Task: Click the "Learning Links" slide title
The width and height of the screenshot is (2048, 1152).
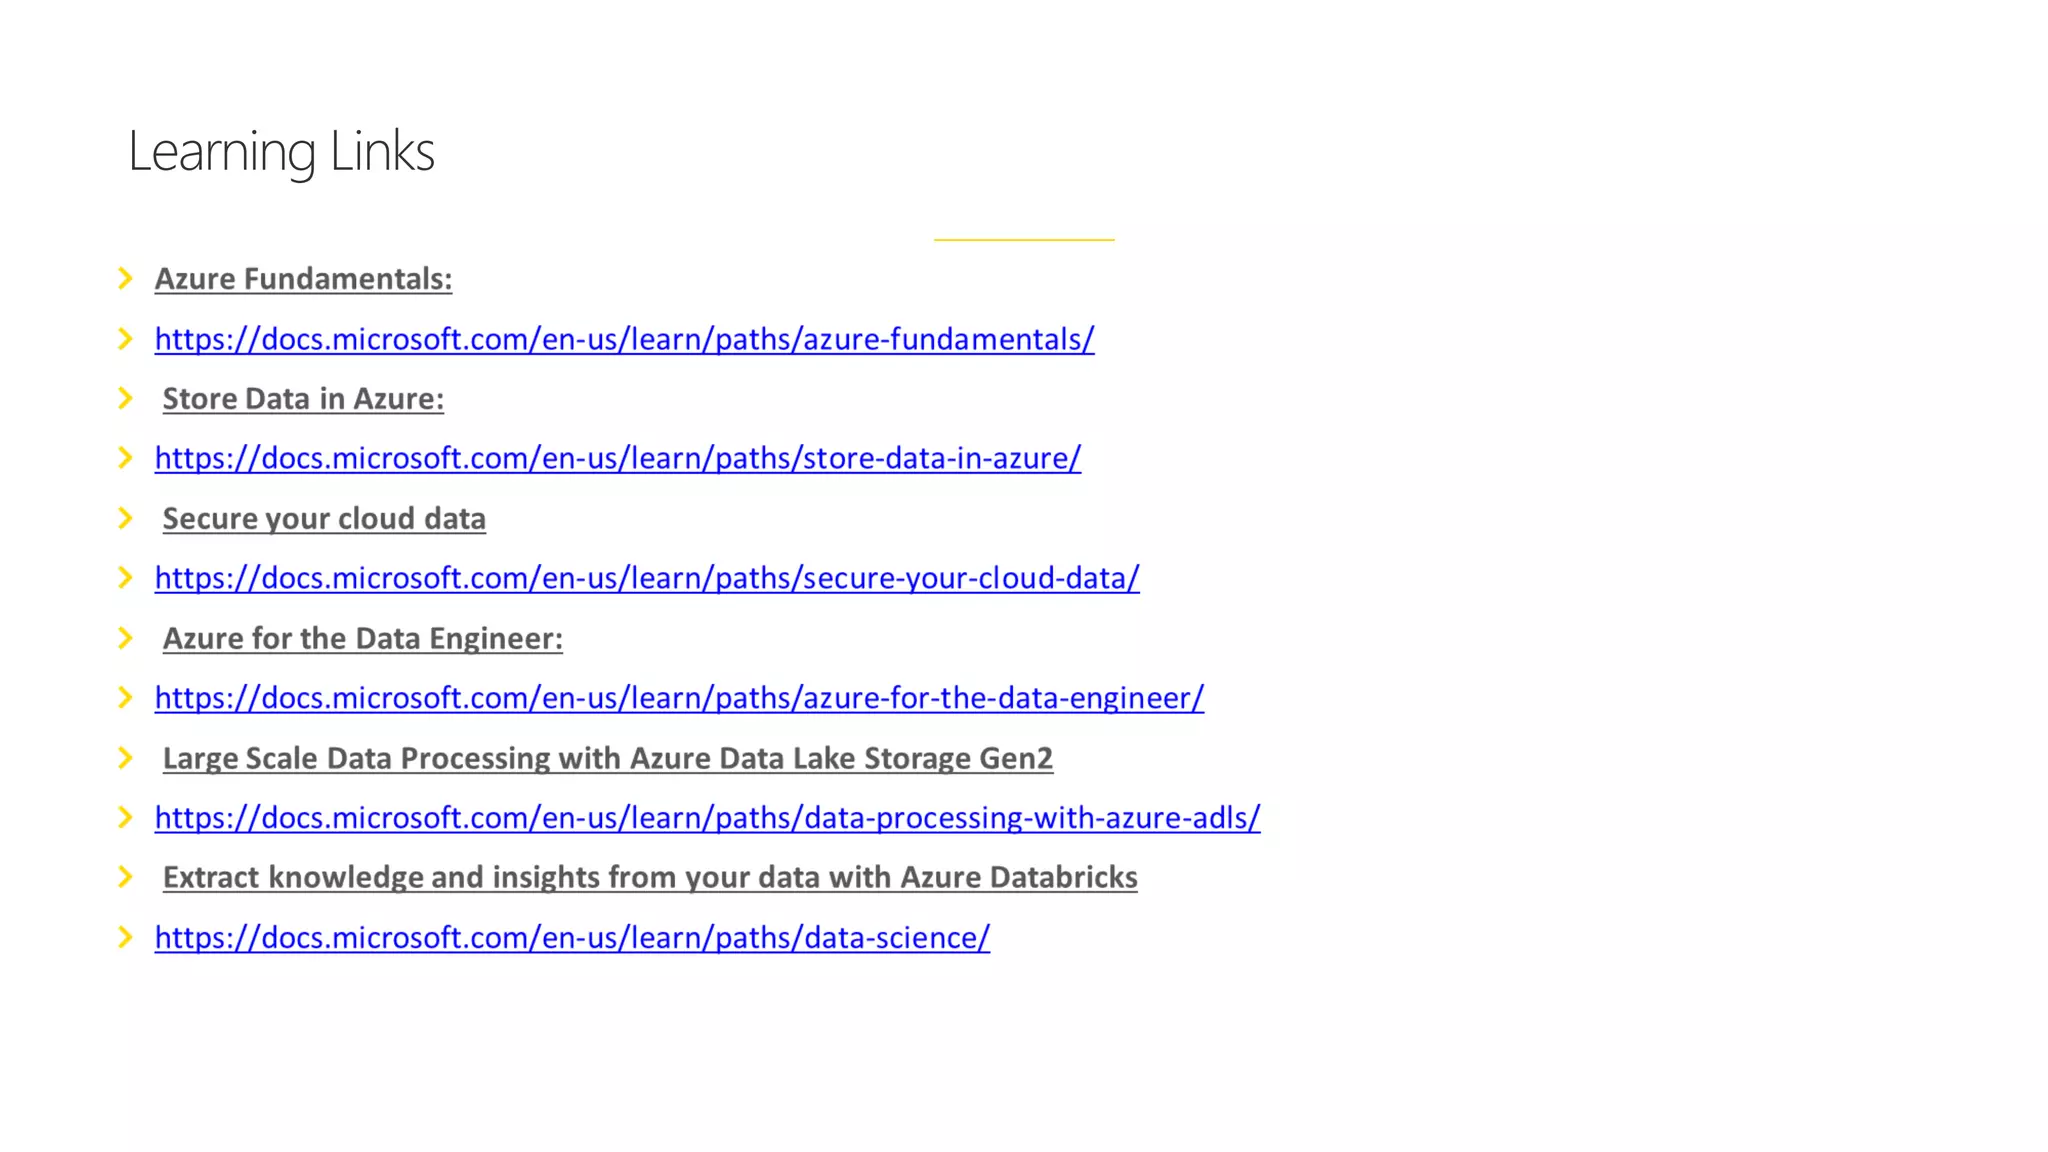Action: coord(281,152)
